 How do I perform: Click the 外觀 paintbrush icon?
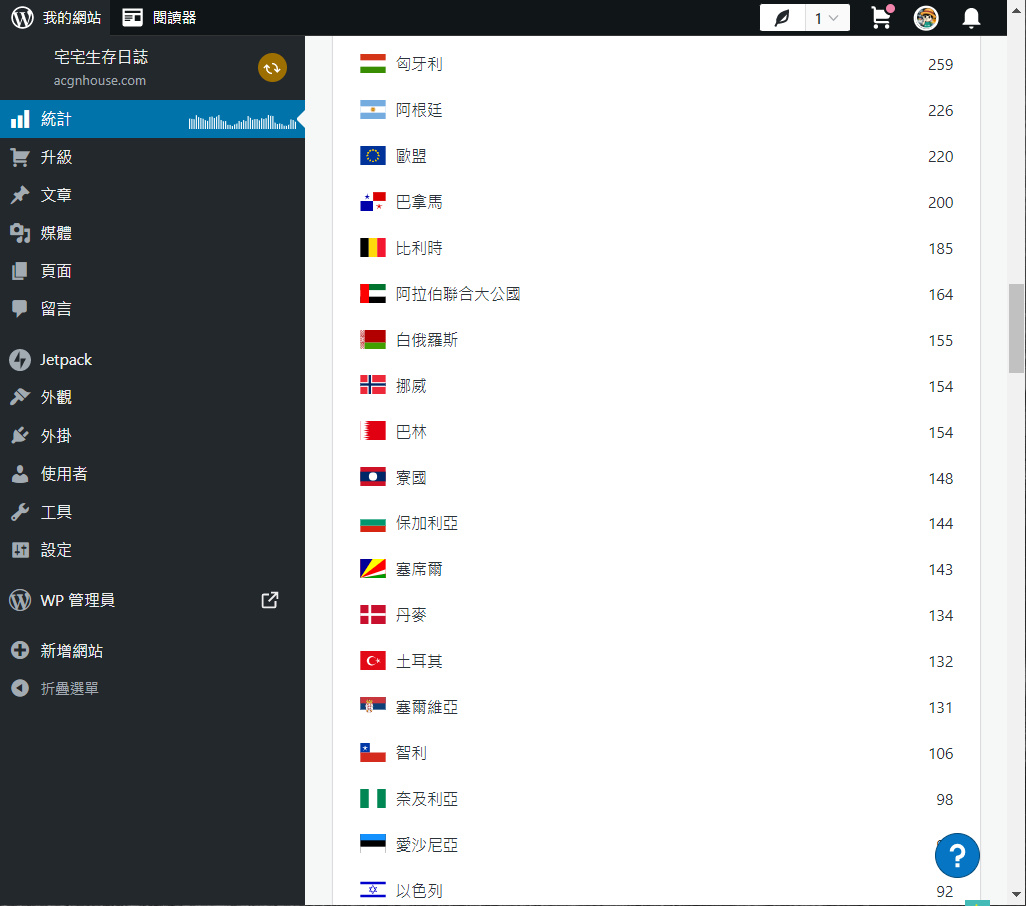pos(20,397)
